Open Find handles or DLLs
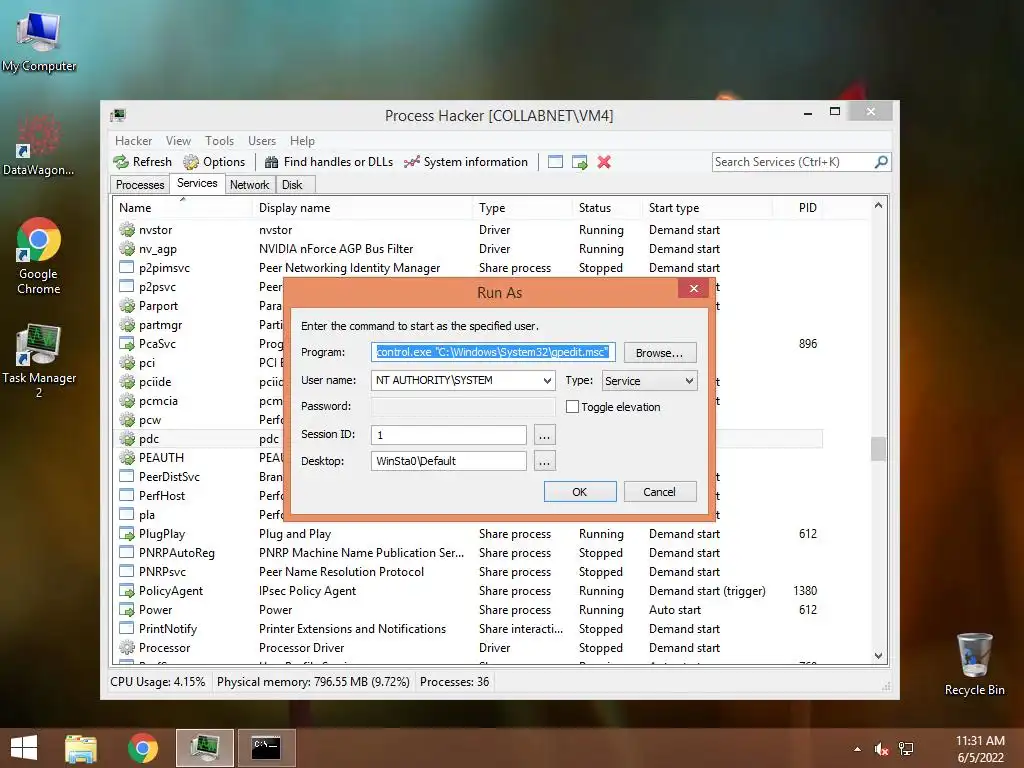 click(328, 162)
